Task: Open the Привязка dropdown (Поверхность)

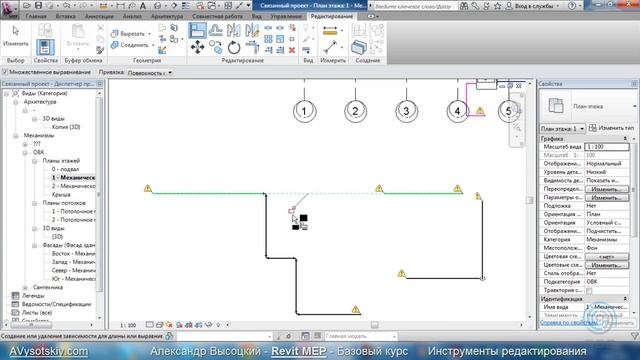Action: coord(149,73)
